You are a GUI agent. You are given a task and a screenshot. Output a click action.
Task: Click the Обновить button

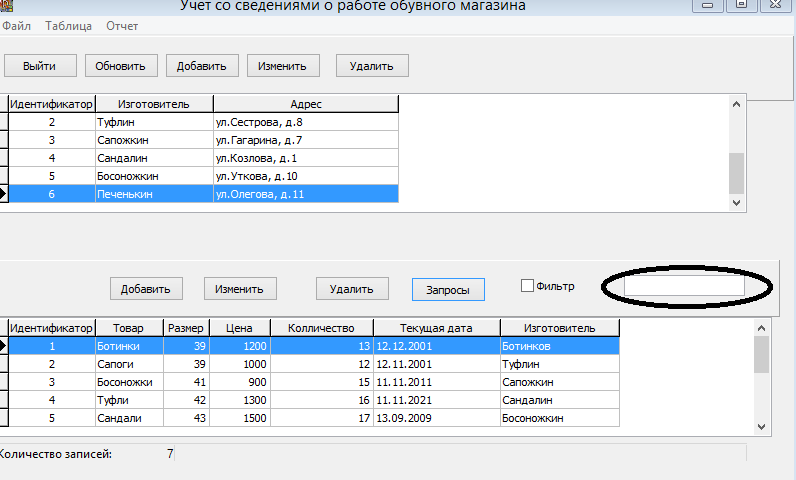(121, 66)
